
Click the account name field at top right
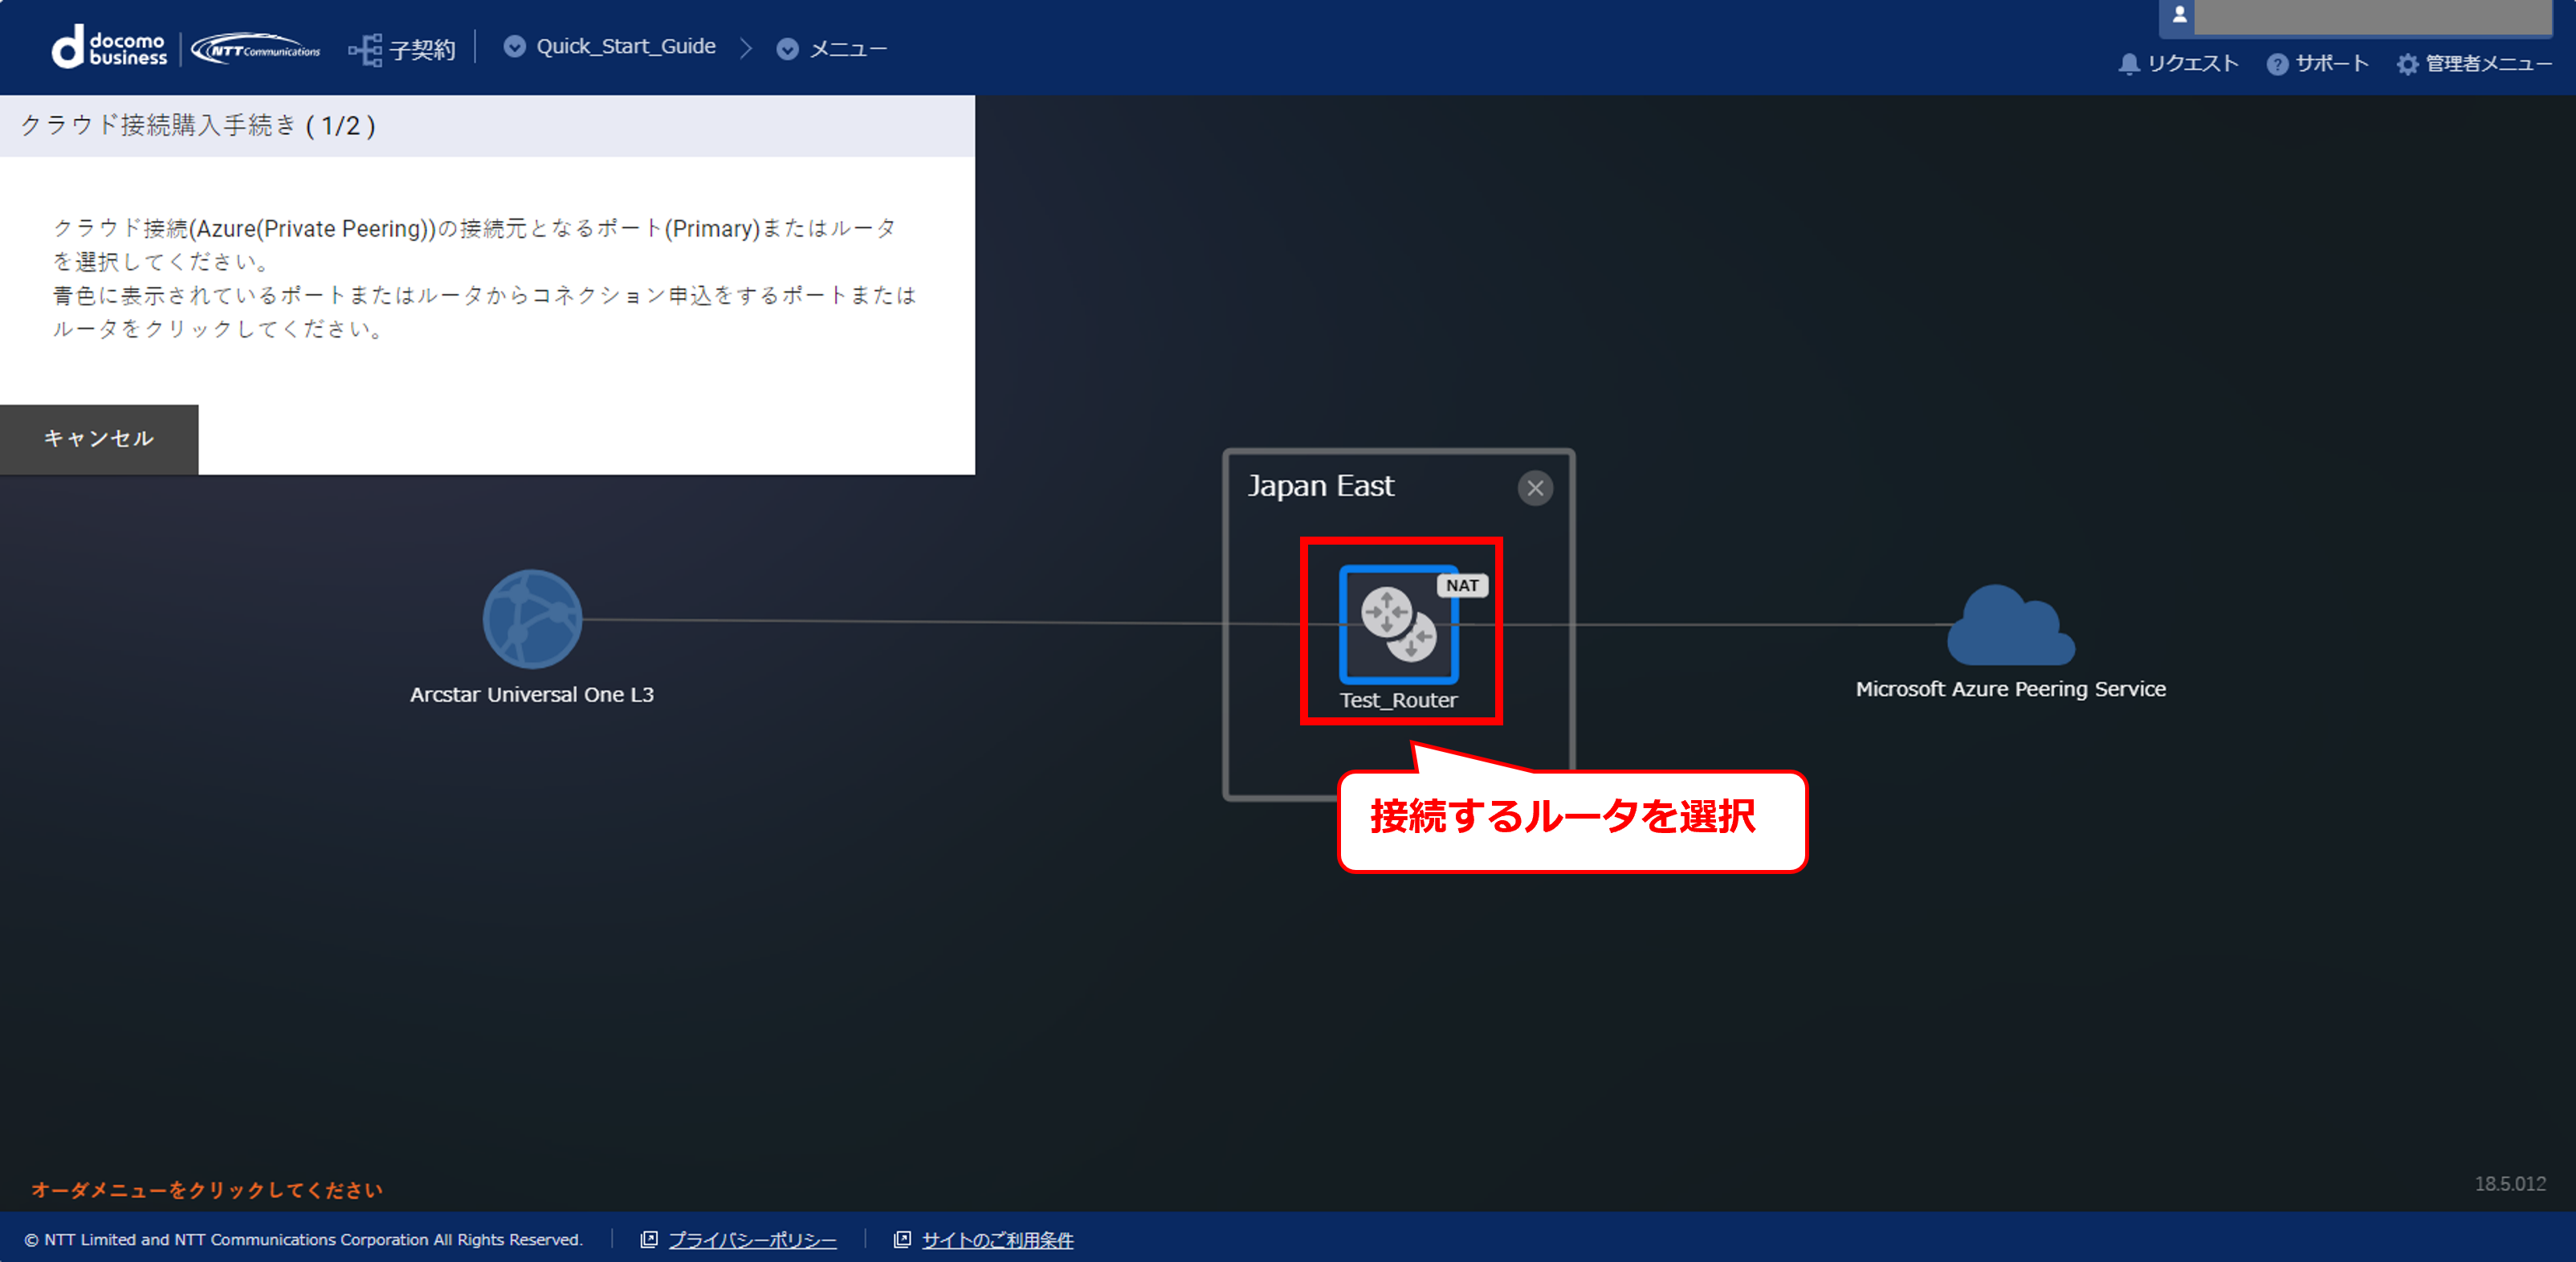[2374, 17]
